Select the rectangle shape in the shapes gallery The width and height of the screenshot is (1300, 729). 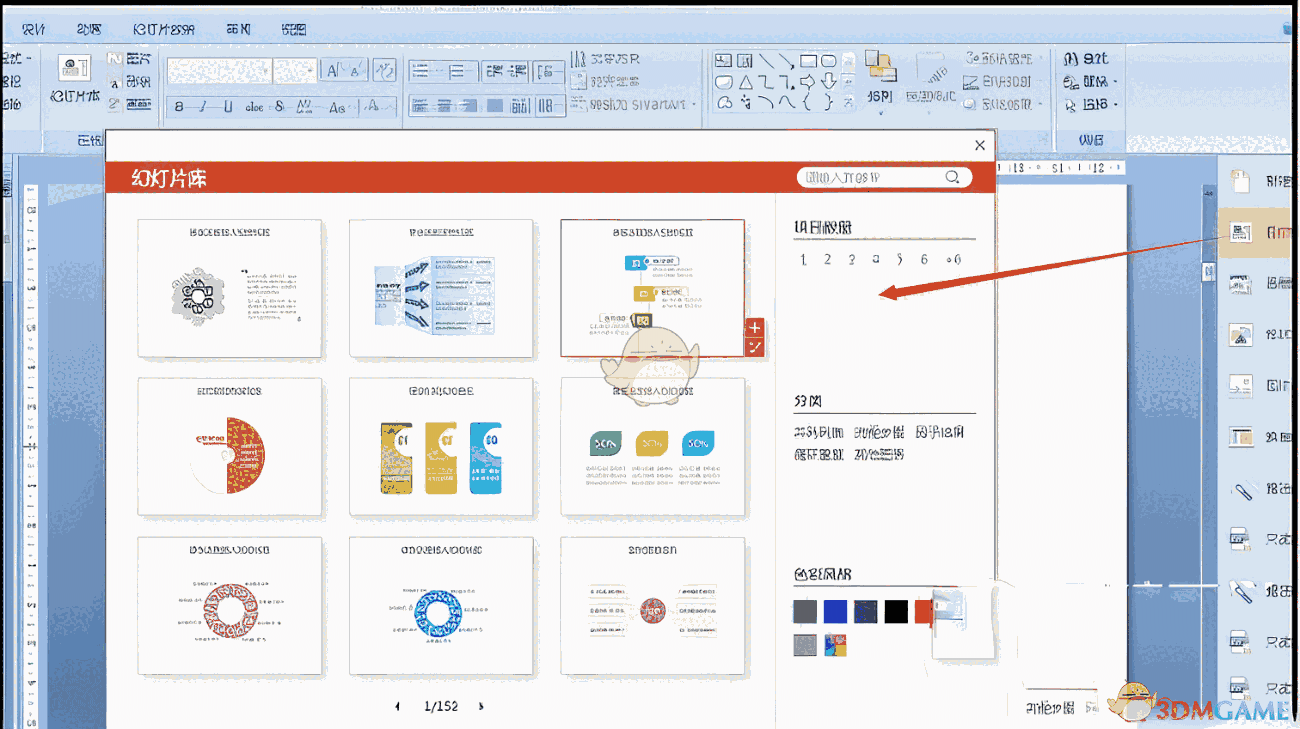[x=806, y=61]
